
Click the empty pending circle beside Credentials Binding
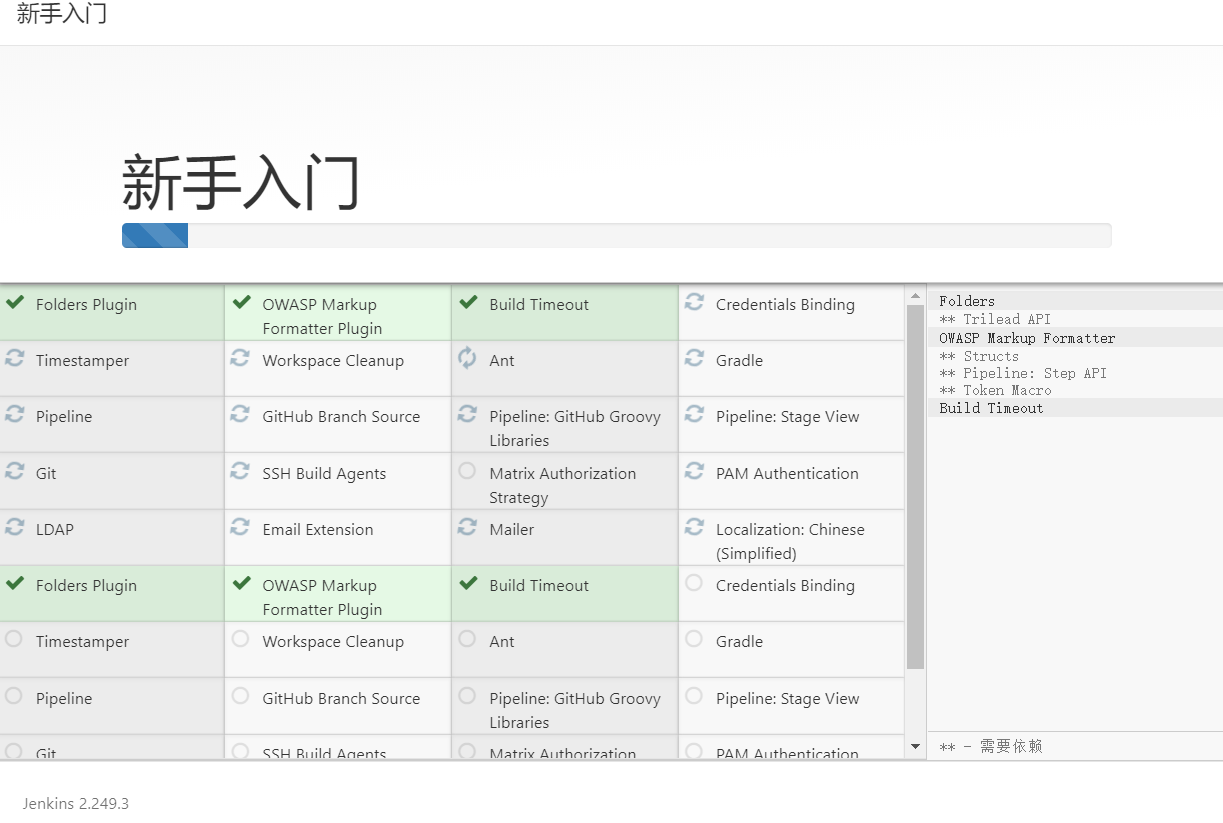[694, 583]
